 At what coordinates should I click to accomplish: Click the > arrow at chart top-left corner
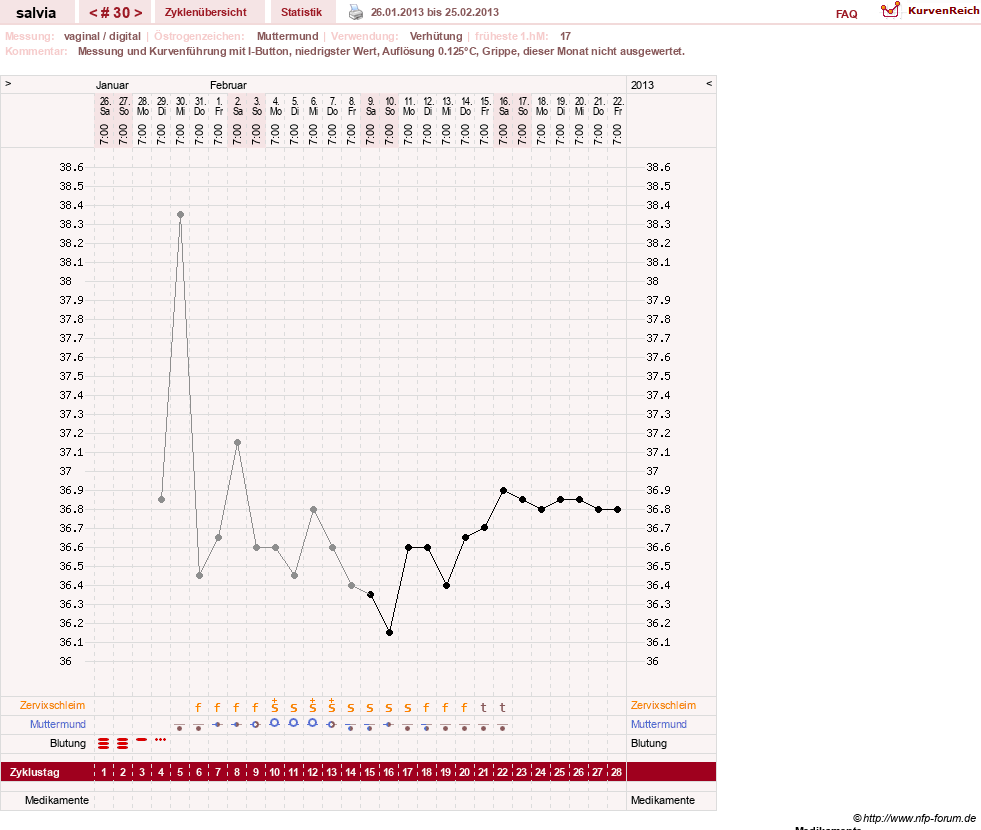point(8,83)
